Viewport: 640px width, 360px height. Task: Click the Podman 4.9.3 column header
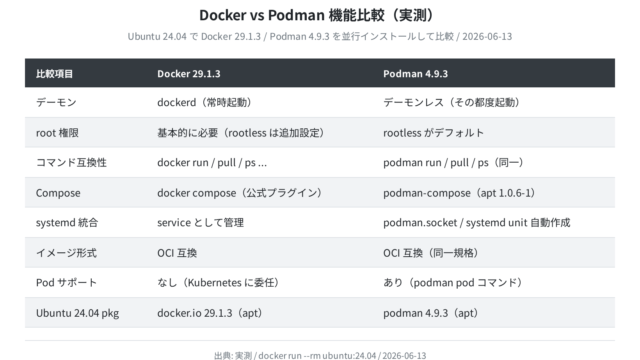point(415,73)
